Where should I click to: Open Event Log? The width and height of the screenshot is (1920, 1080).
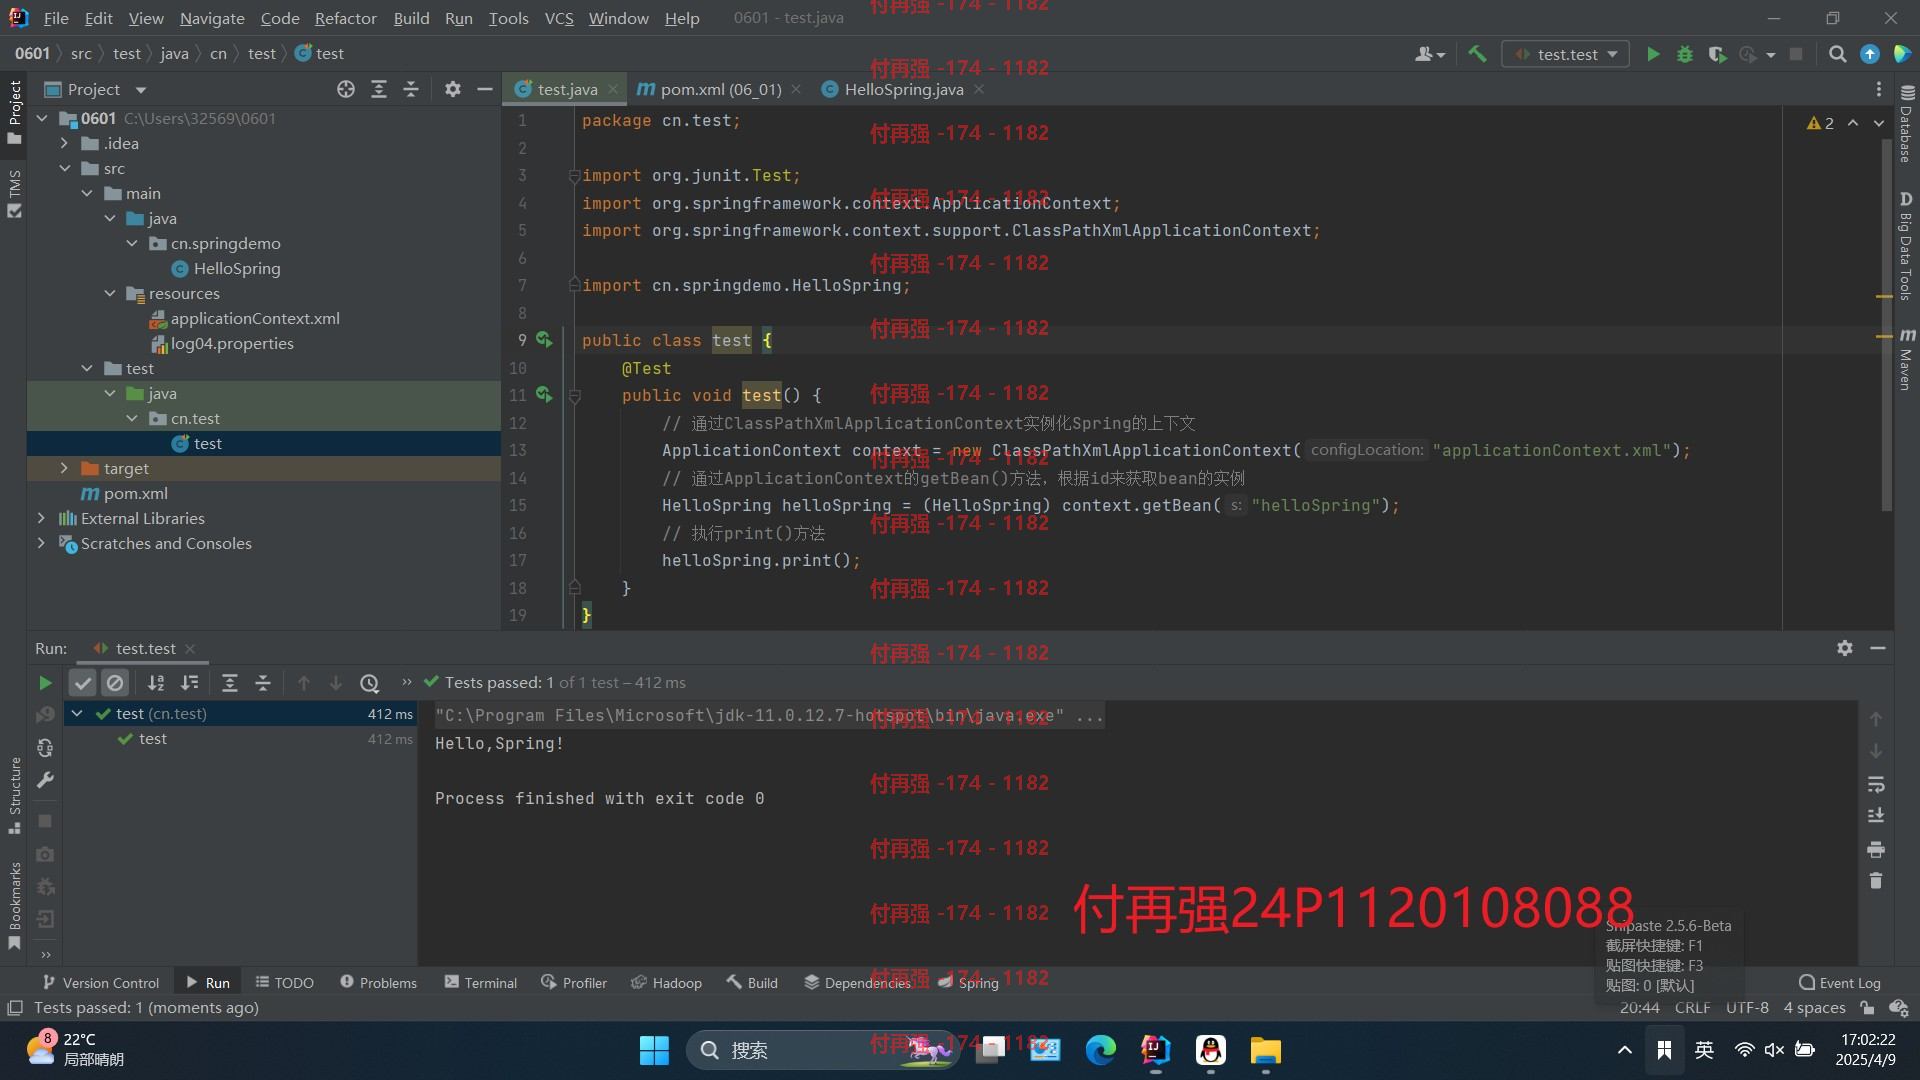[x=1839, y=983]
